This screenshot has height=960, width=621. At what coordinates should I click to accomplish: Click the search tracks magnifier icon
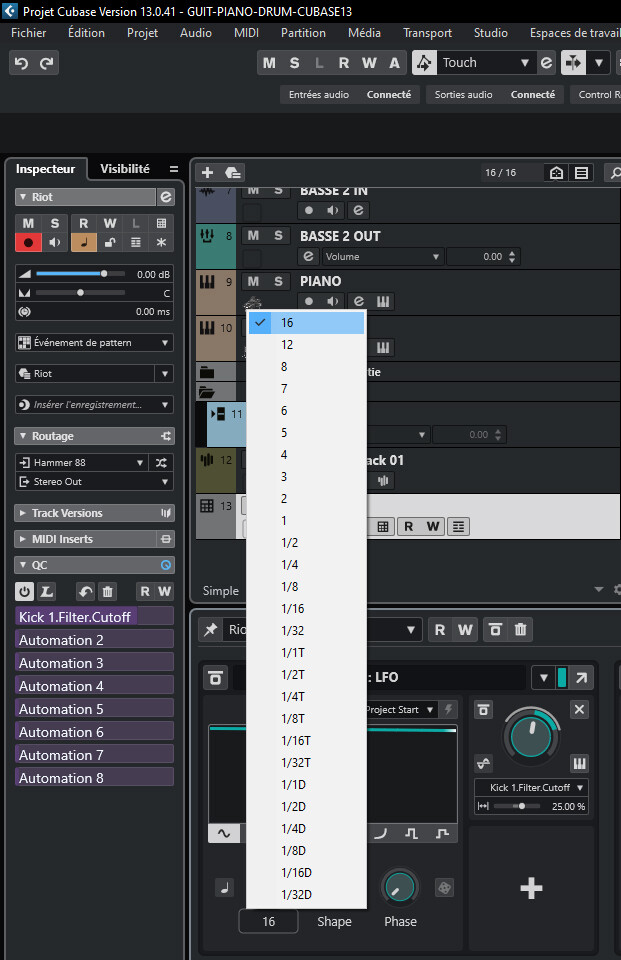pyautogui.click(x=613, y=173)
